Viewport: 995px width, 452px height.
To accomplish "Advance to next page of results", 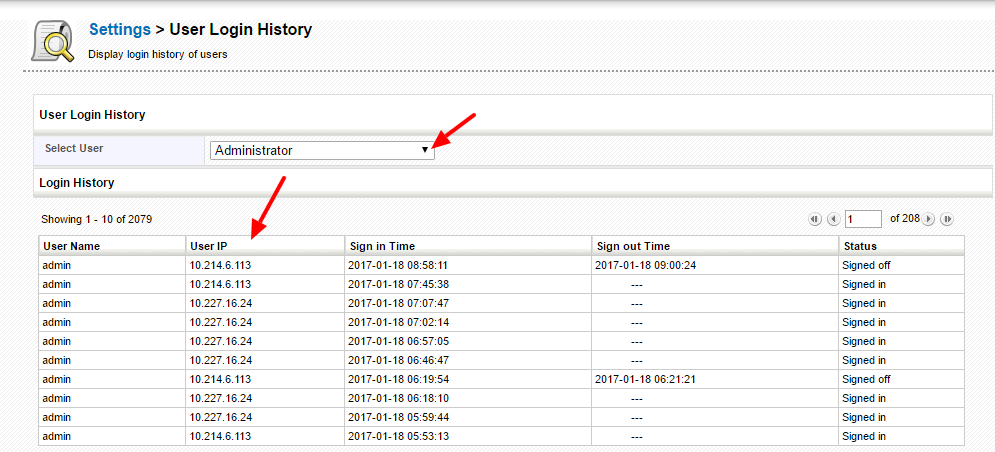I will (929, 219).
